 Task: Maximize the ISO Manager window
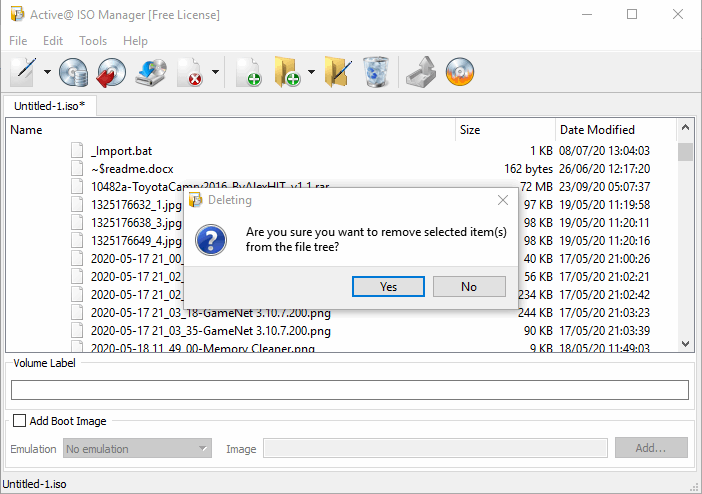tap(632, 14)
